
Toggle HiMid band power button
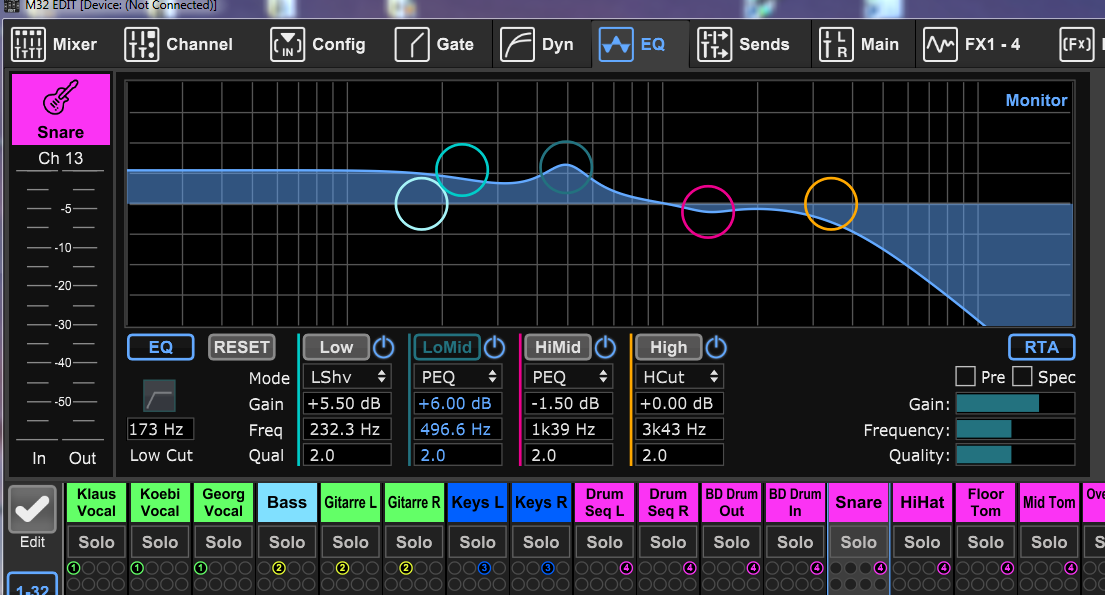605,347
